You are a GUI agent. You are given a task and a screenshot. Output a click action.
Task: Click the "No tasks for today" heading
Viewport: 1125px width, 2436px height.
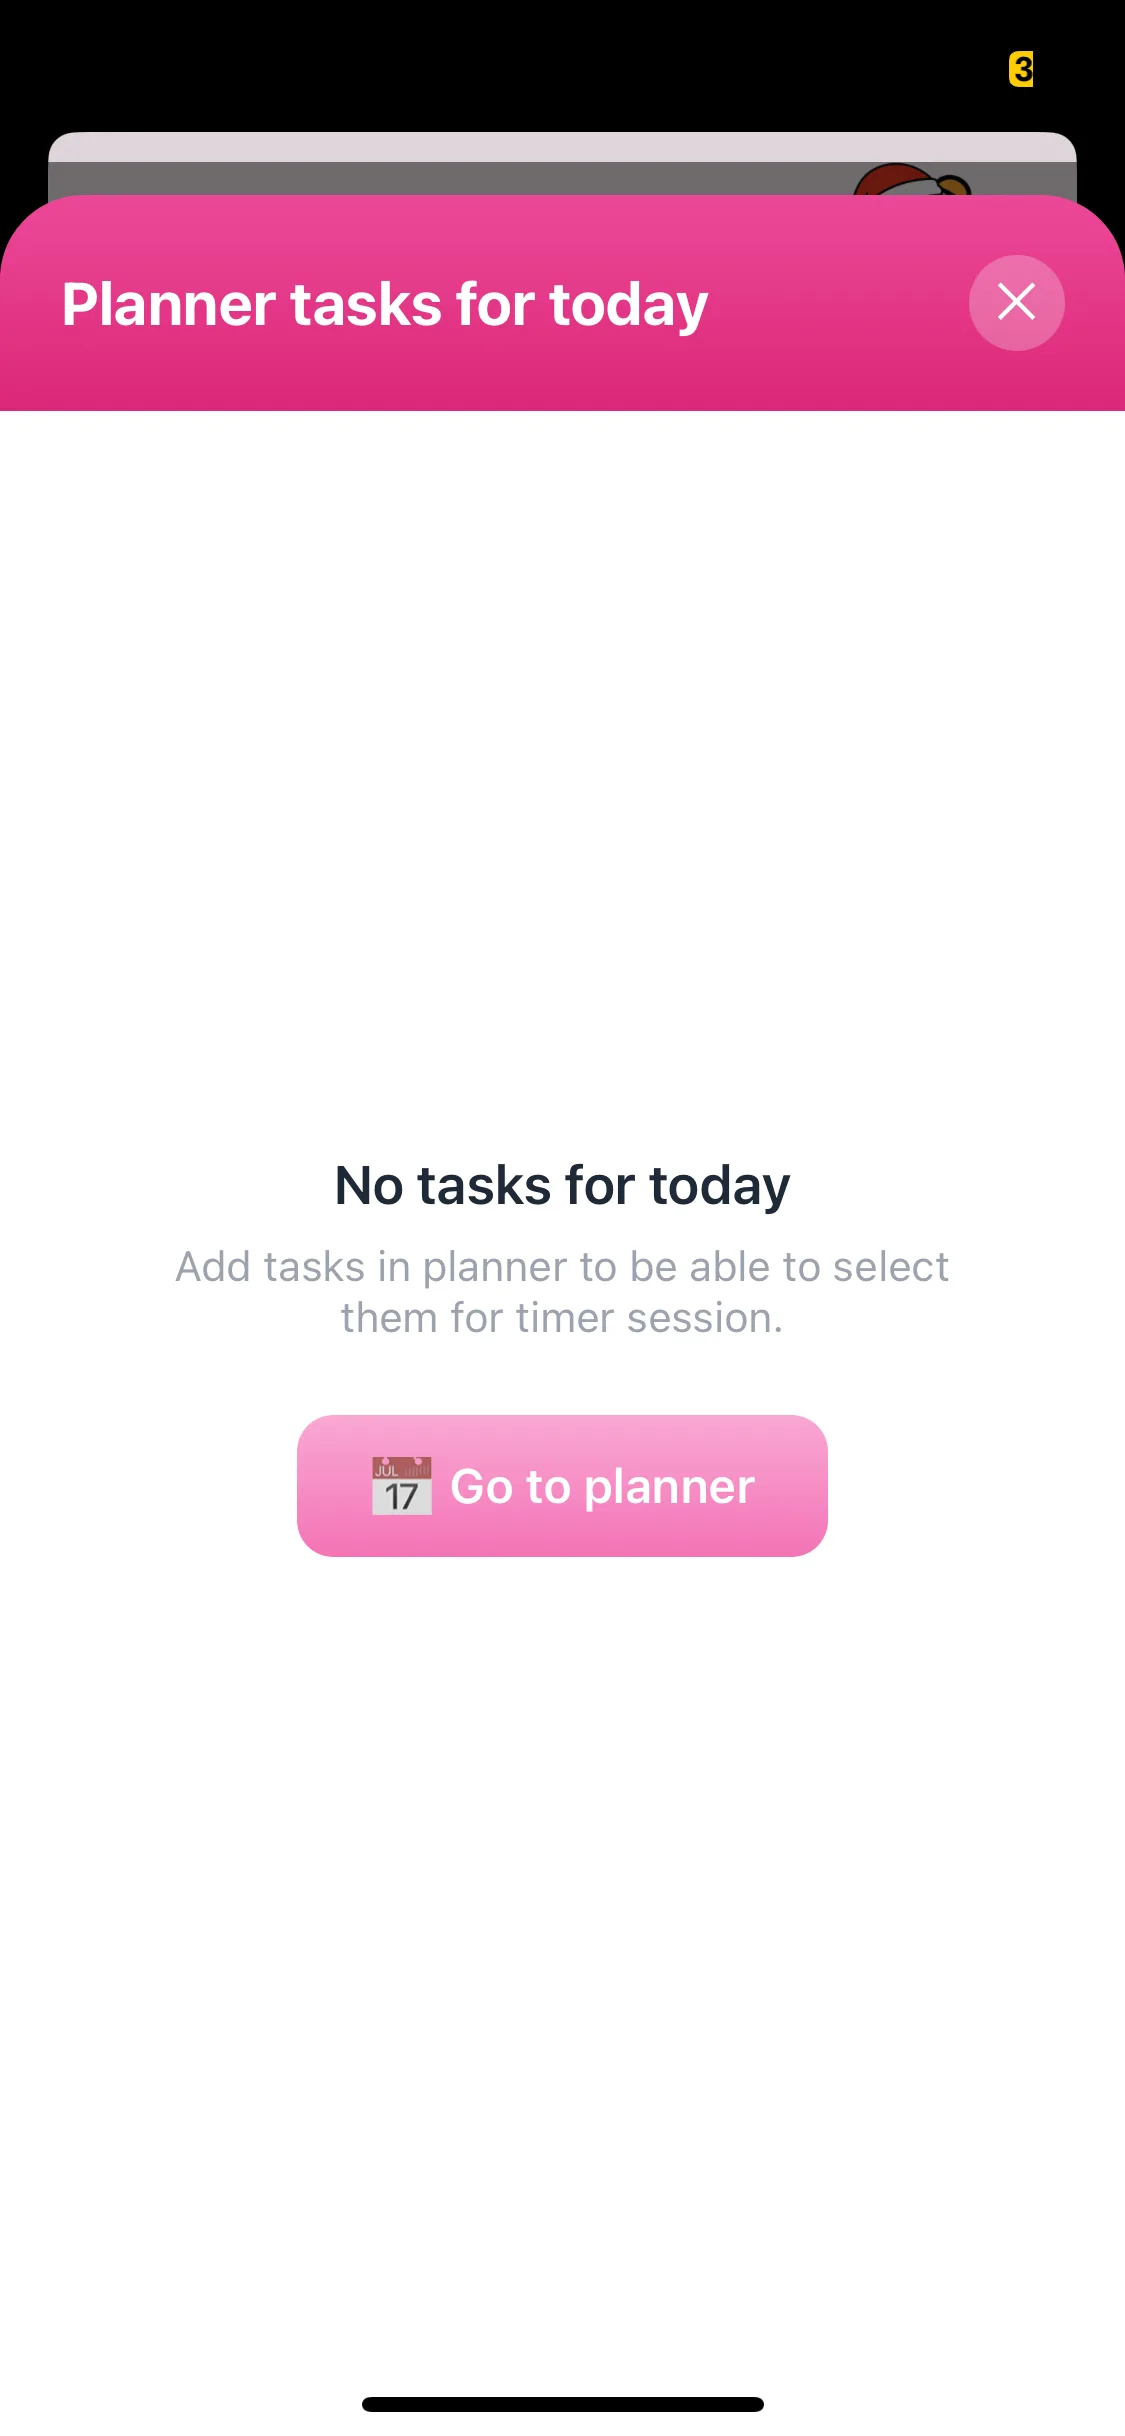point(562,1186)
